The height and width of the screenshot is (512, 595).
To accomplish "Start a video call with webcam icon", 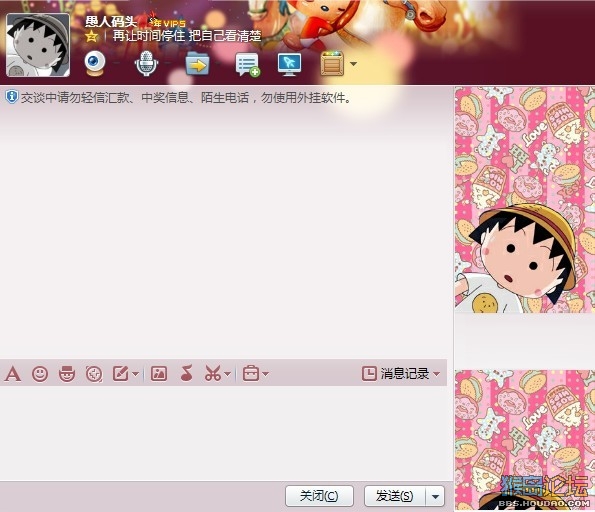I will click(x=95, y=63).
